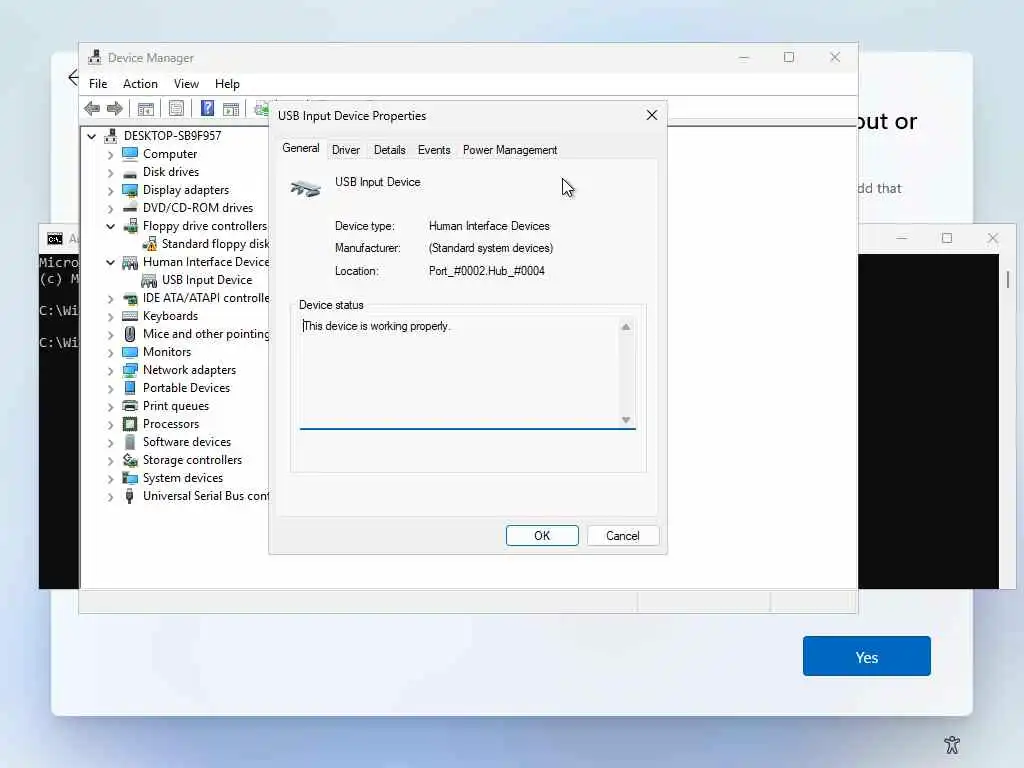This screenshot has width=1024, height=768.
Task: Click the blue Yes button in setup window
Action: pyautogui.click(x=867, y=656)
